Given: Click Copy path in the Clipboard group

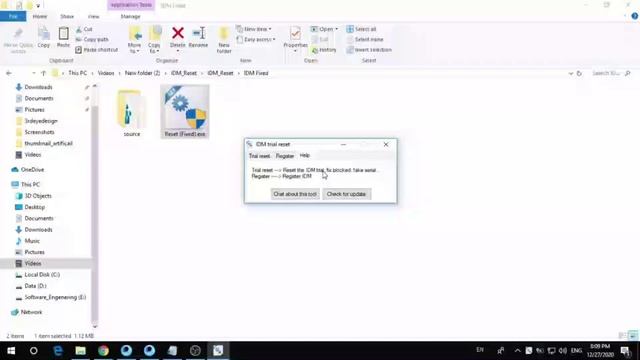Looking at the screenshot, I should (x=92, y=40).
